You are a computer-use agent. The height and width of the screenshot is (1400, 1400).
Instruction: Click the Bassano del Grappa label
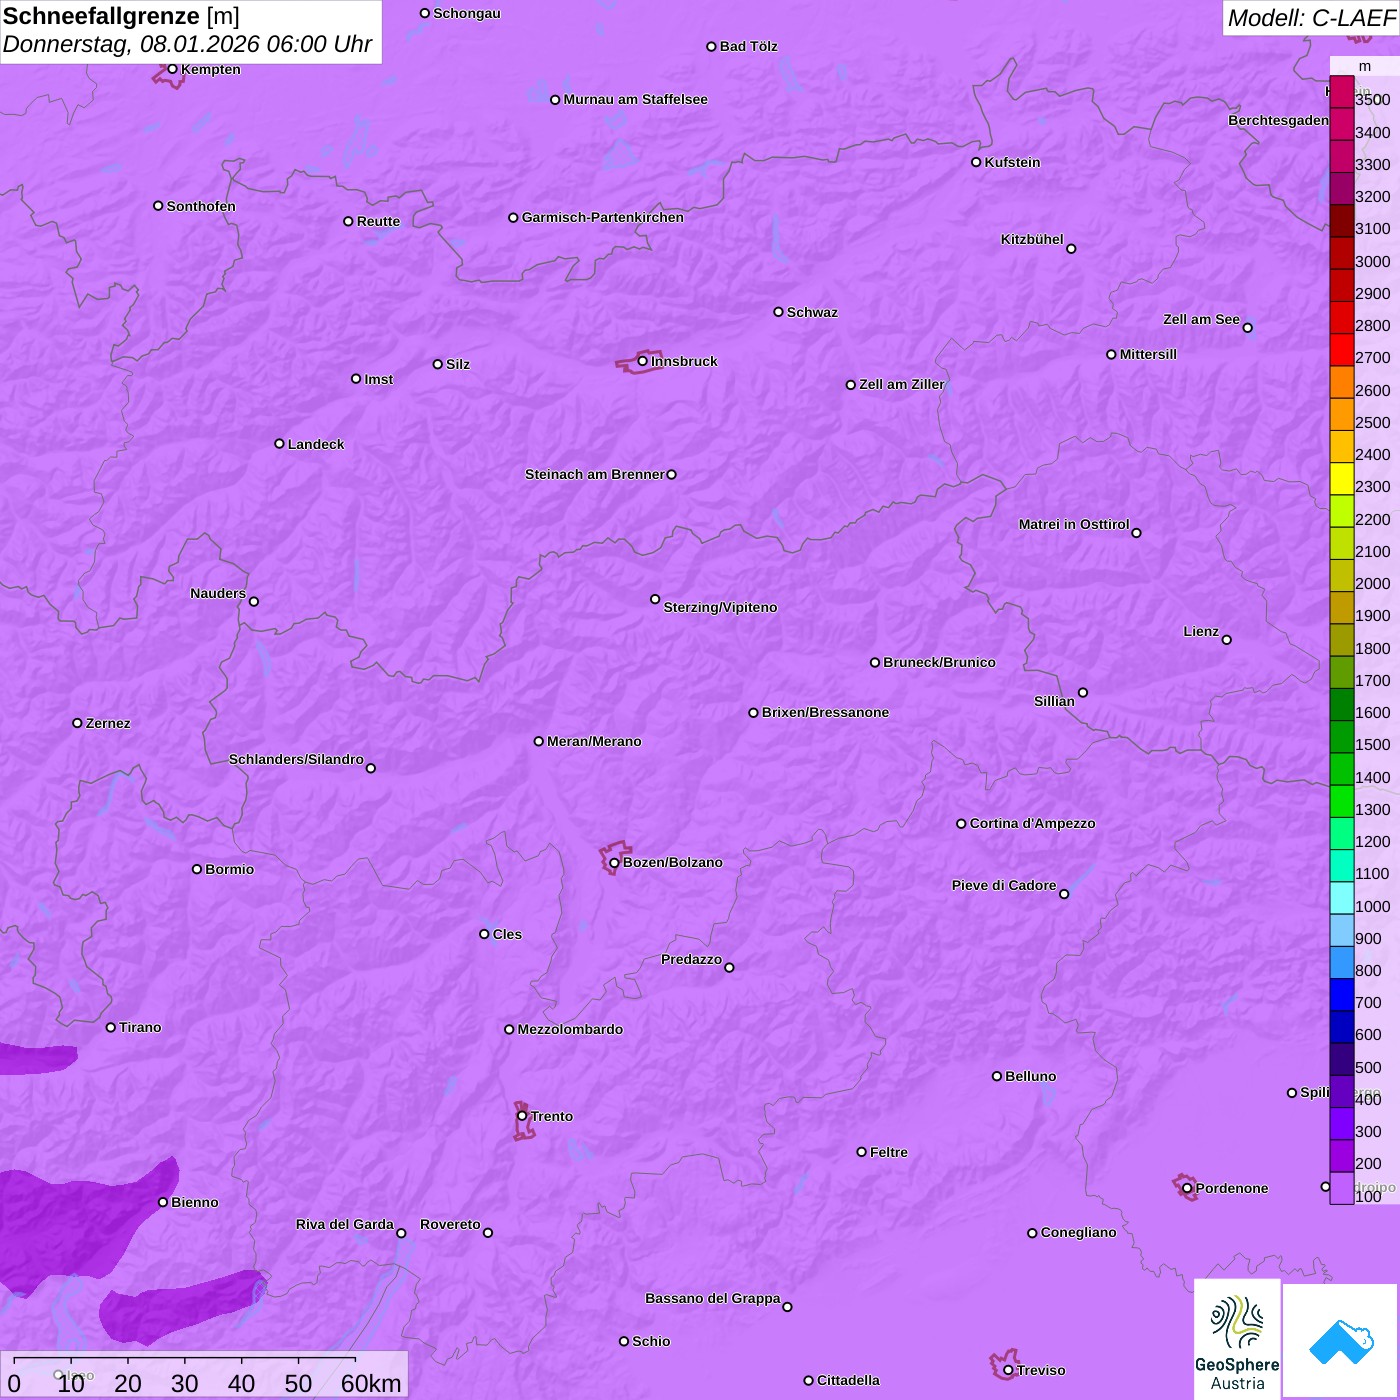pos(713,1299)
